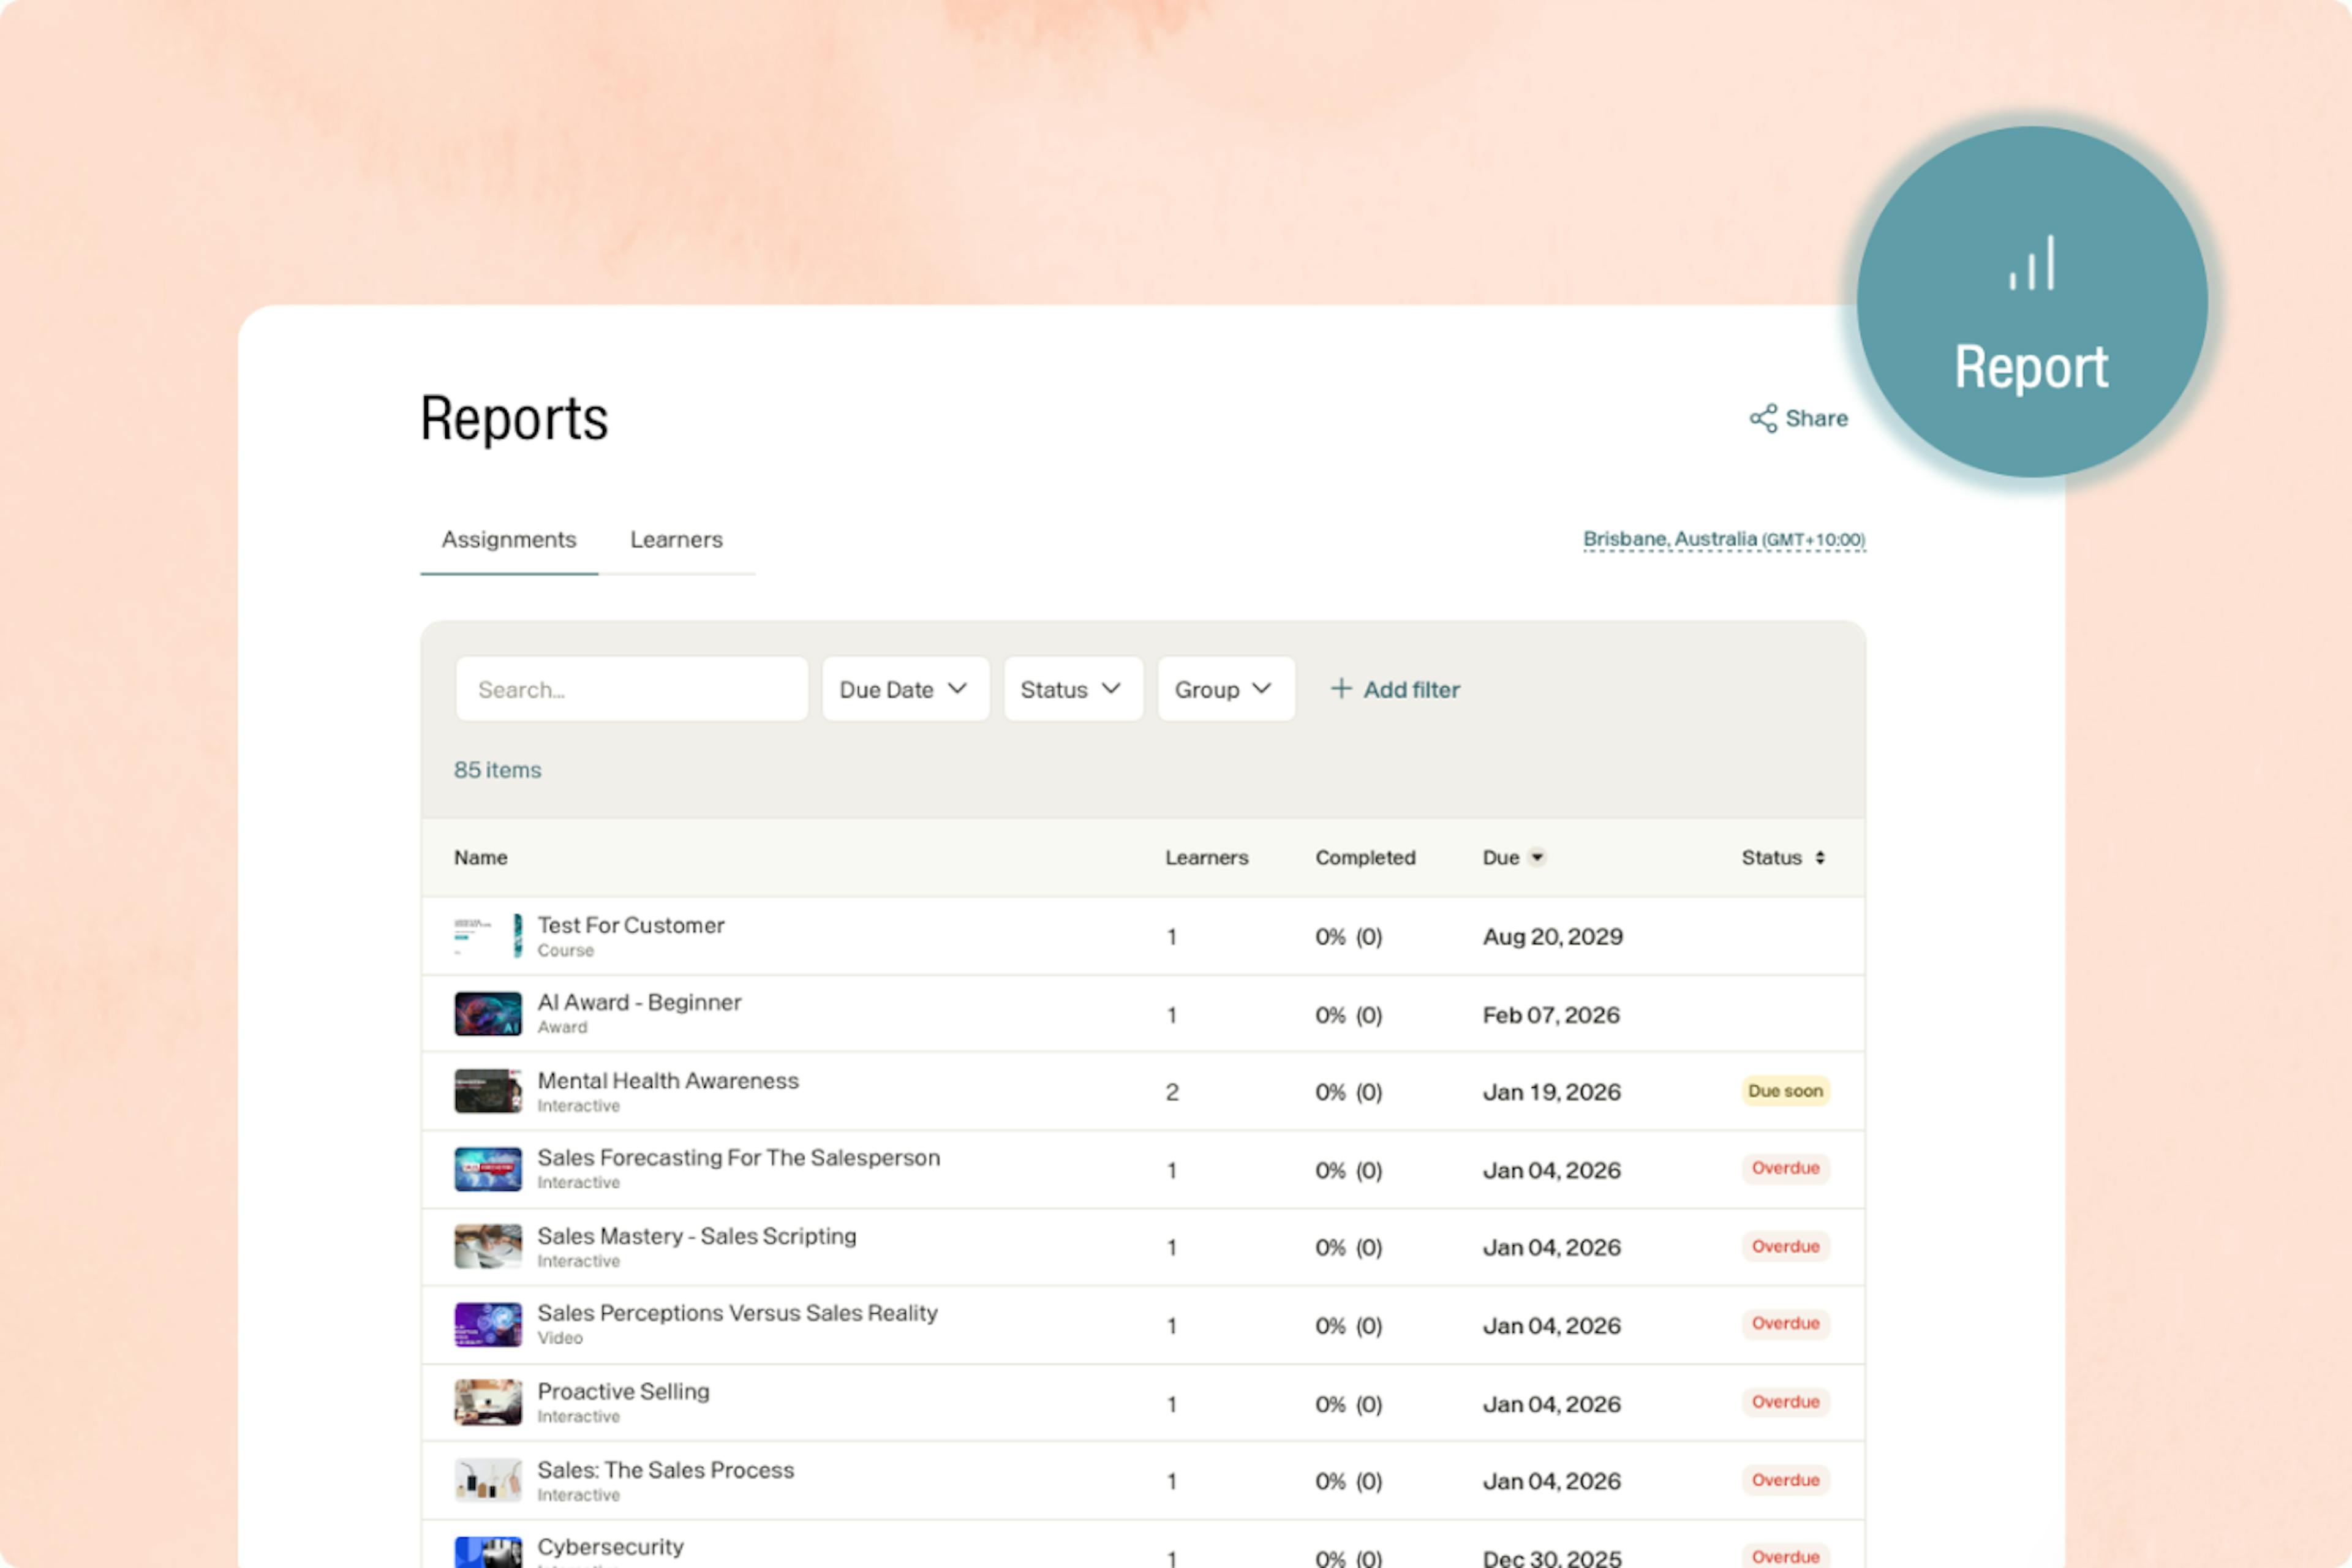2352x1568 pixels.
Task: Select the Assignments tab
Action: coord(509,540)
